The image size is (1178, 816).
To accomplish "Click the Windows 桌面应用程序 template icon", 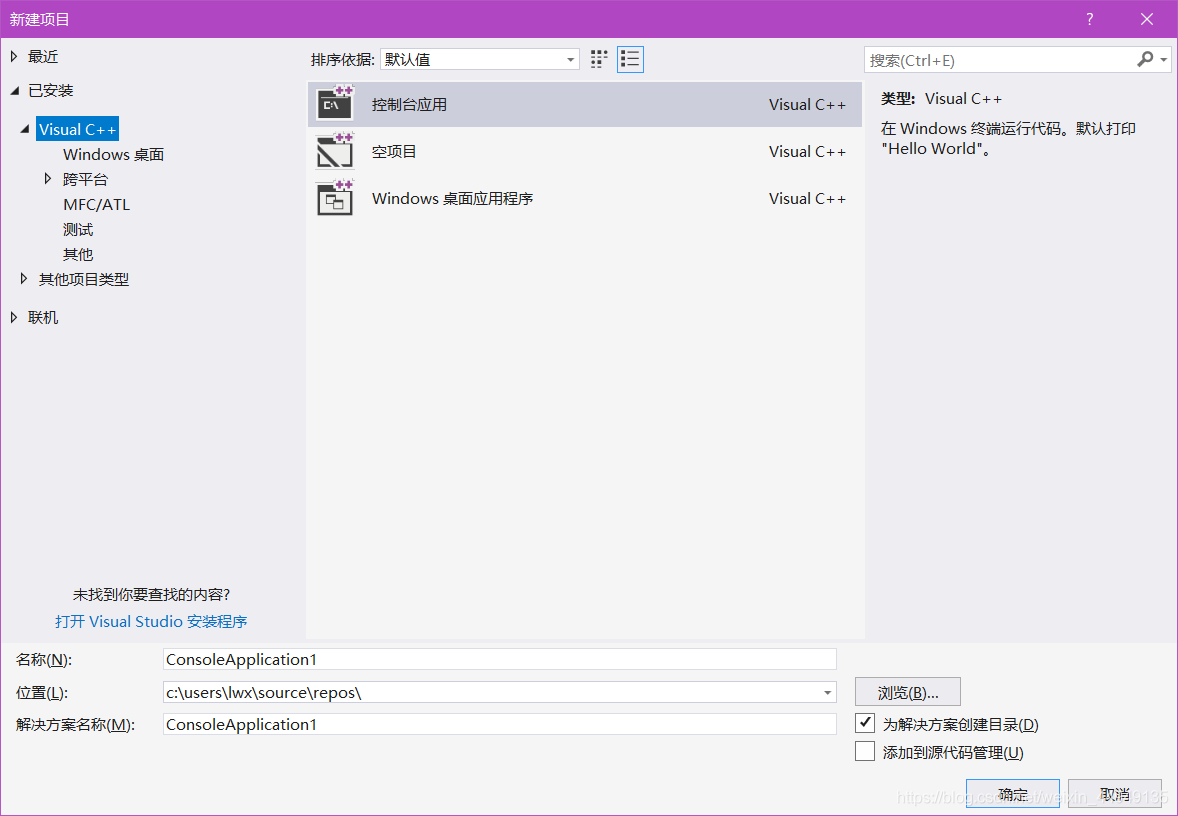I will tap(334, 198).
